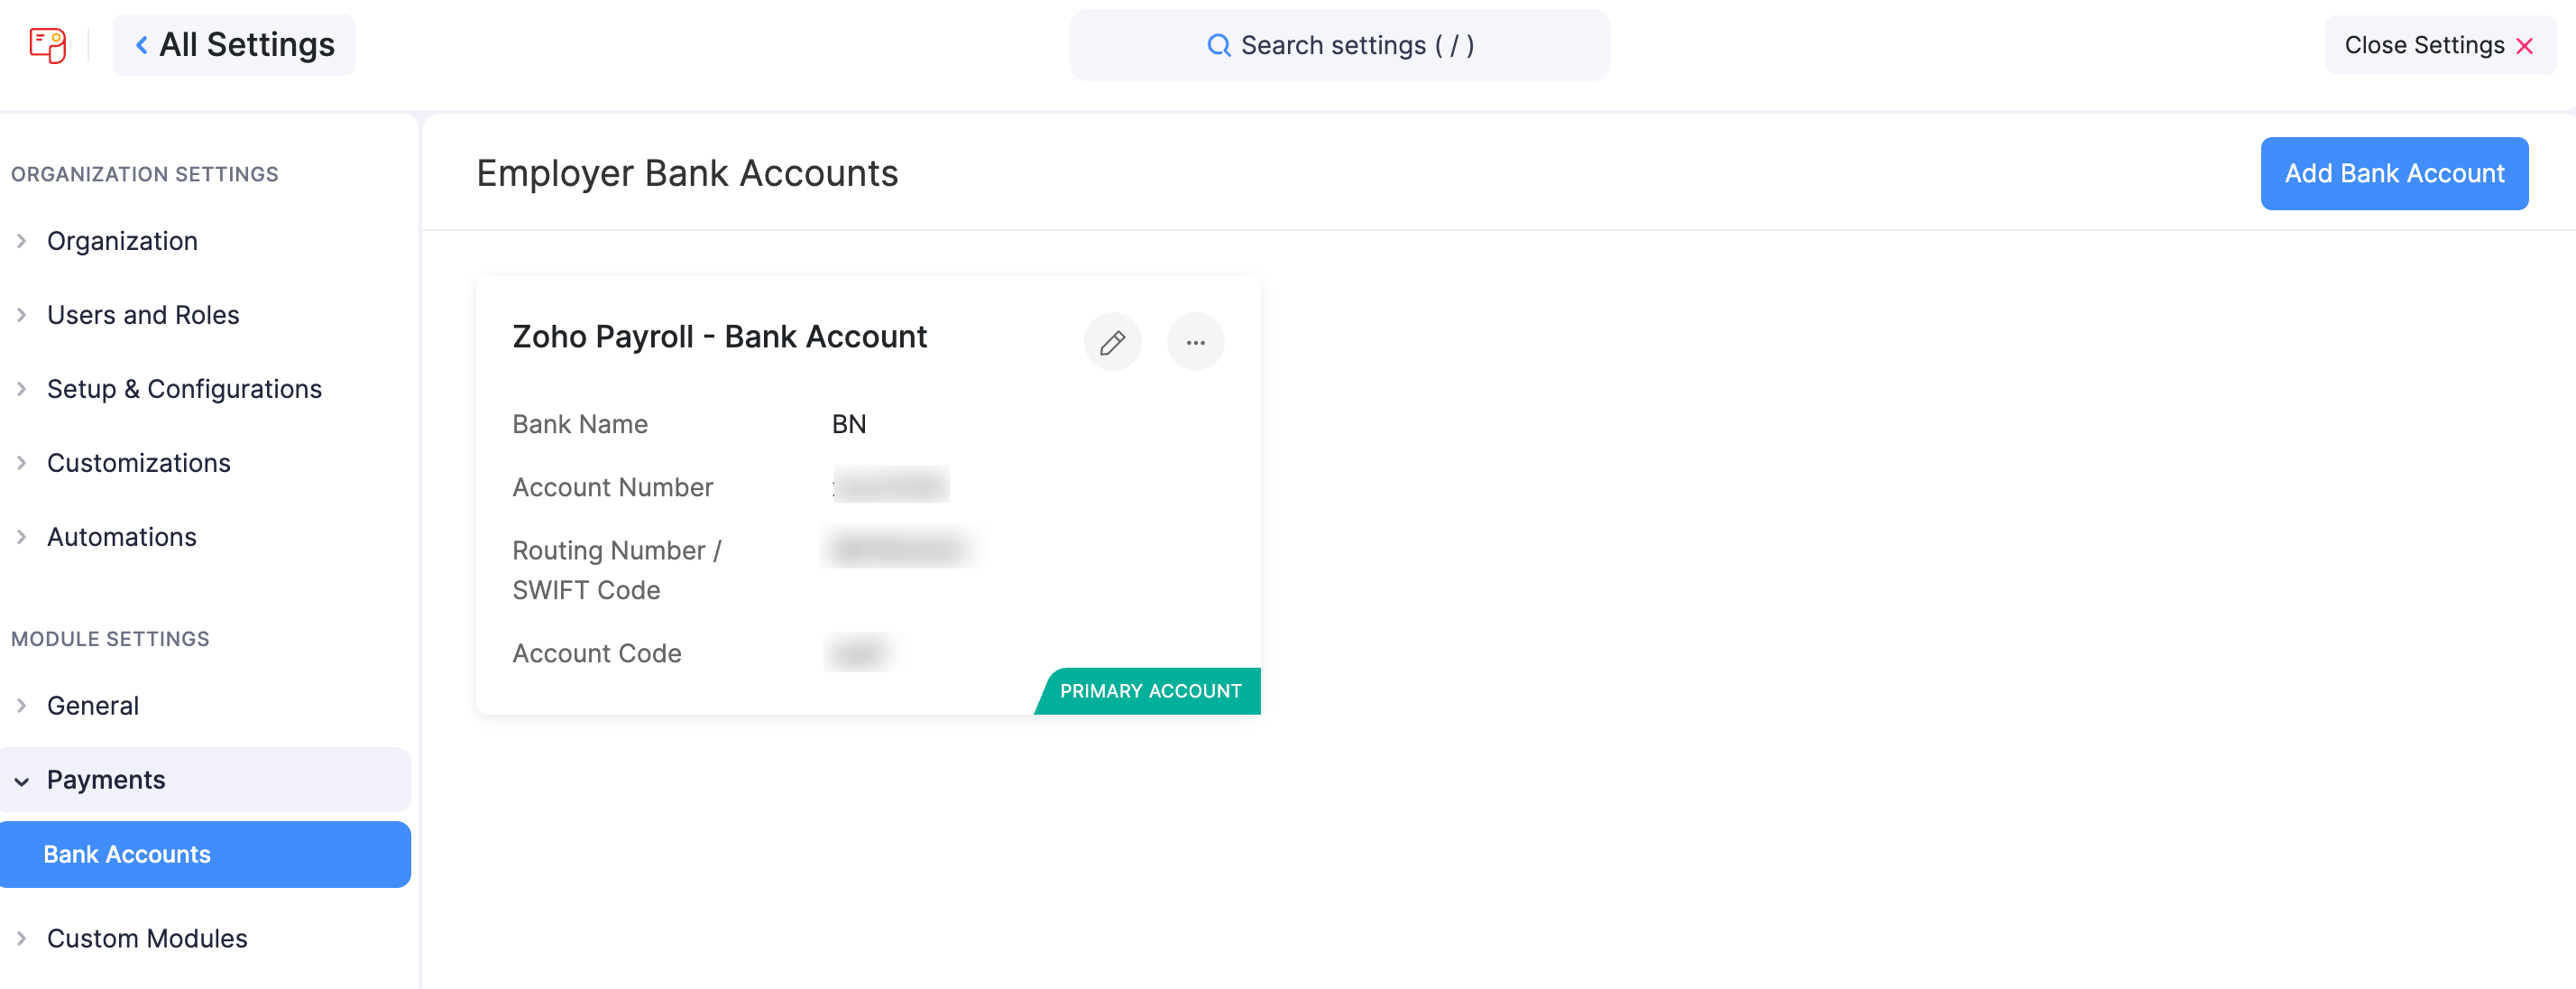2576x989 pixels.
Task: Open the more options ellipsis on bank account card
Action: coord(1196,342)
